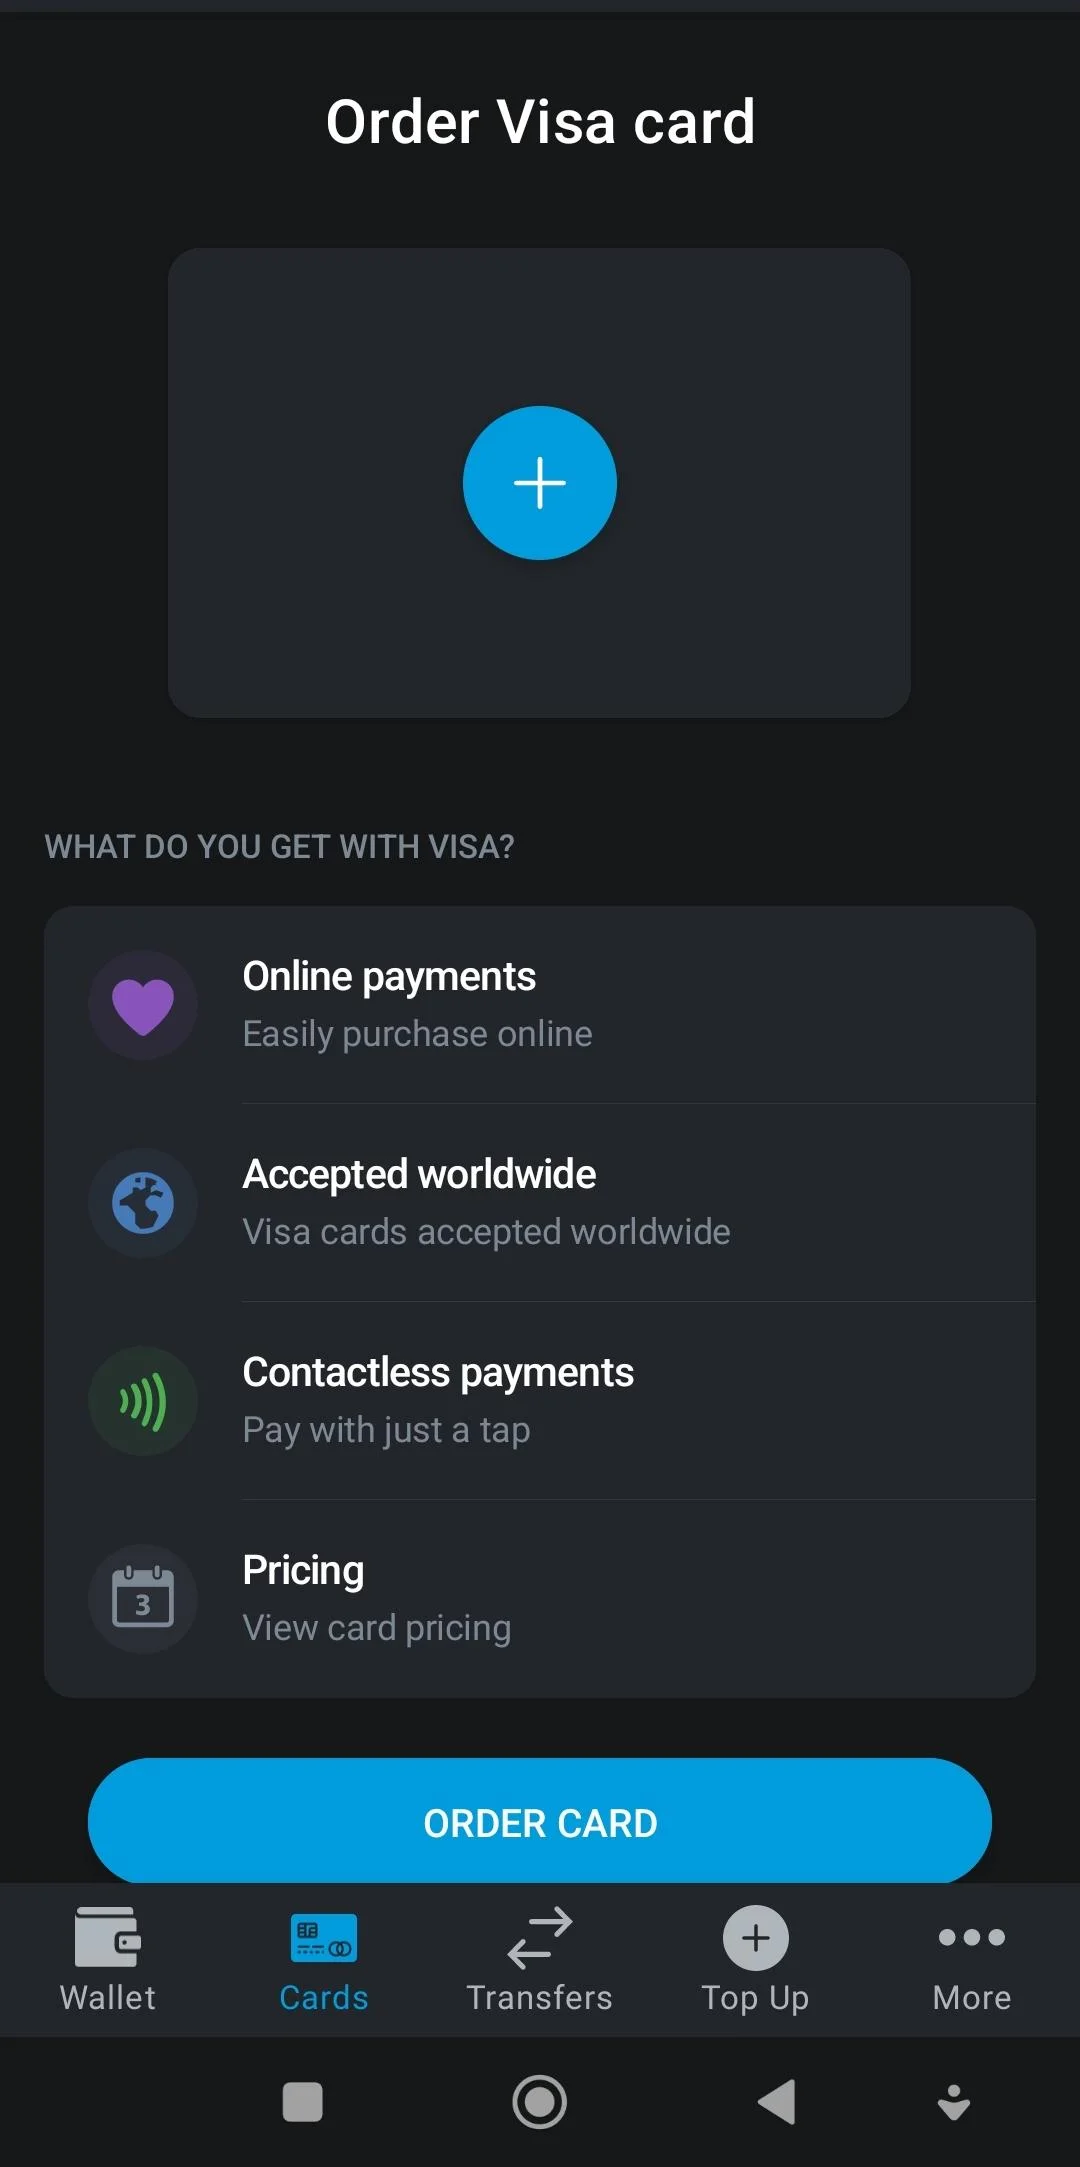Open Wallet from the bottom navigation
Image resolution: width=1080 pixels, height=2167 pixels.
[x=108, y=1959]
